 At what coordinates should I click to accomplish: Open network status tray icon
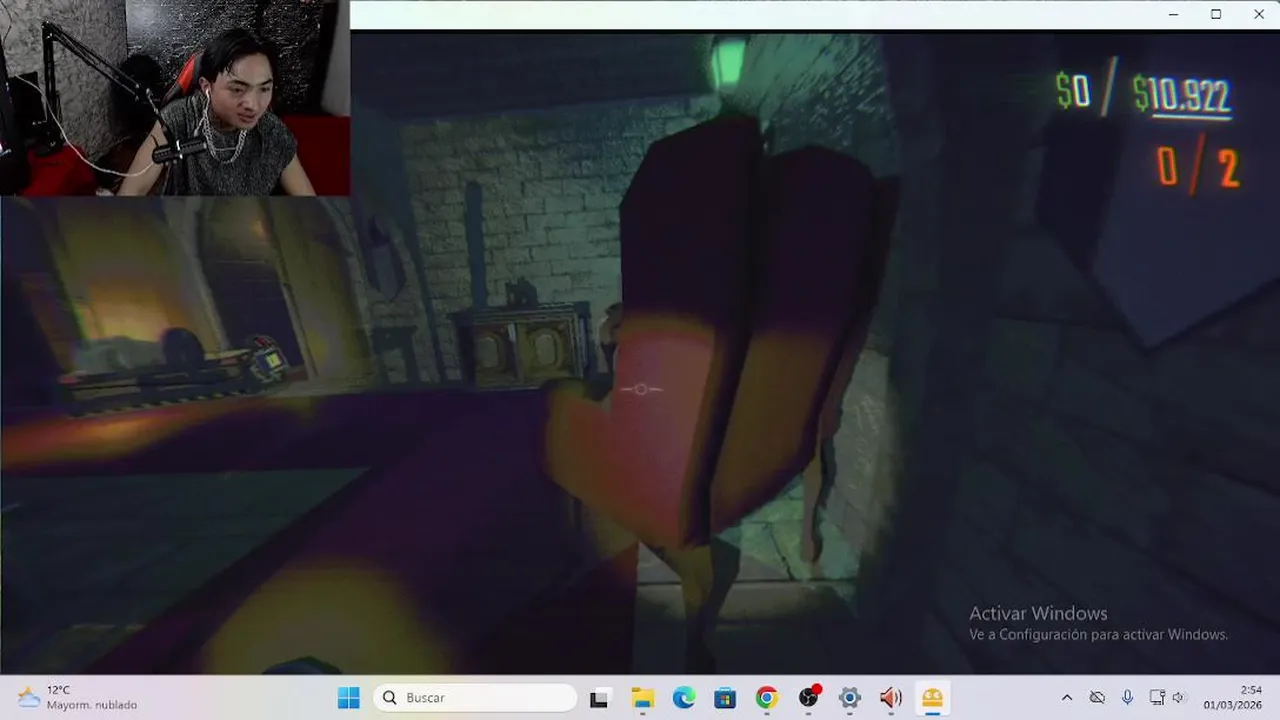[1157, 698]
